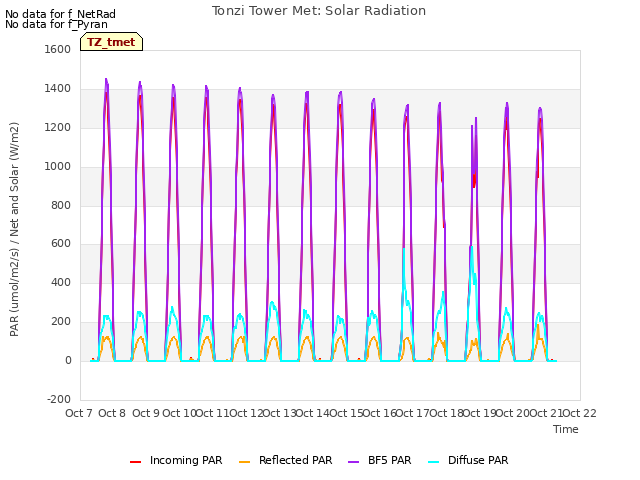Click the 'No data for f_NetRad' message
This screenshot has width=640, height=480.
coord(60,14)
